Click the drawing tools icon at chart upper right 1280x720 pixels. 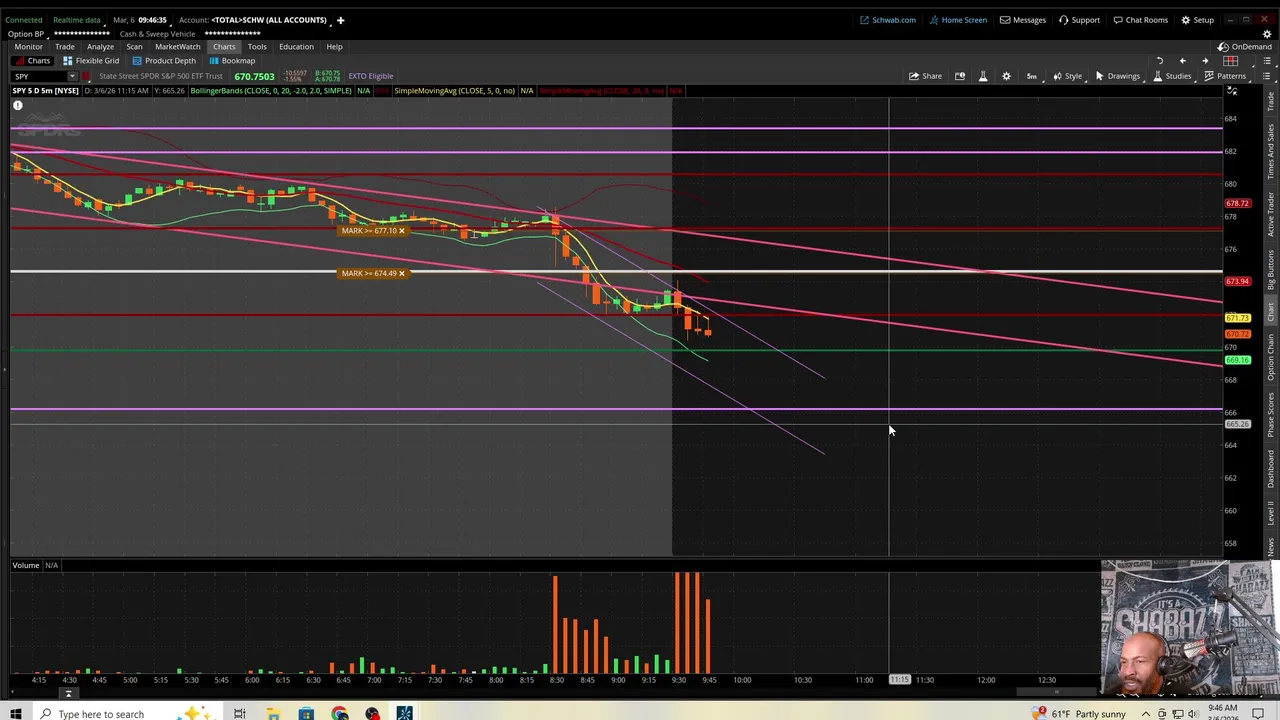pyautogui.click(x=1232, y=92)
